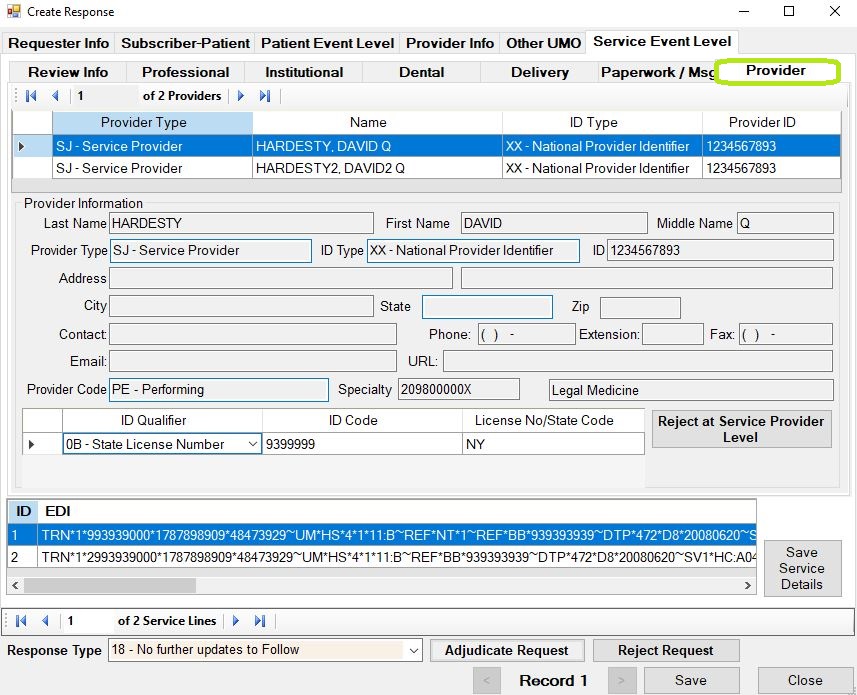Viewport: 857px width, 695px height.
Task: Click the Last Name field
Action: [x=242, y=223]
